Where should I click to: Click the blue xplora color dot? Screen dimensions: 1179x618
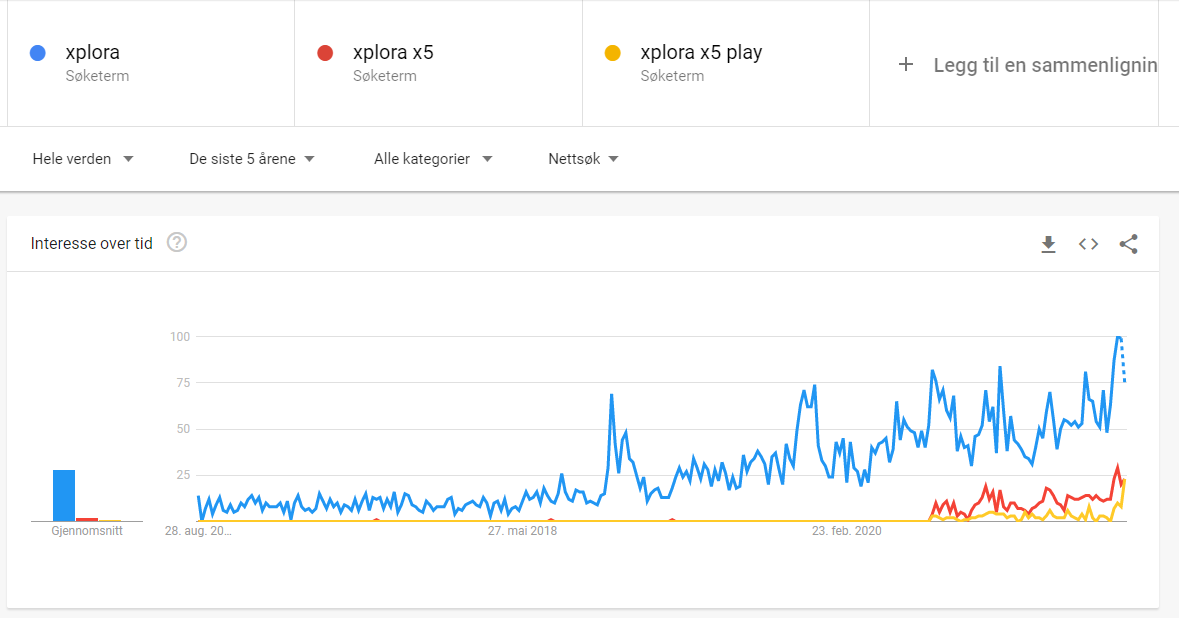38,53
